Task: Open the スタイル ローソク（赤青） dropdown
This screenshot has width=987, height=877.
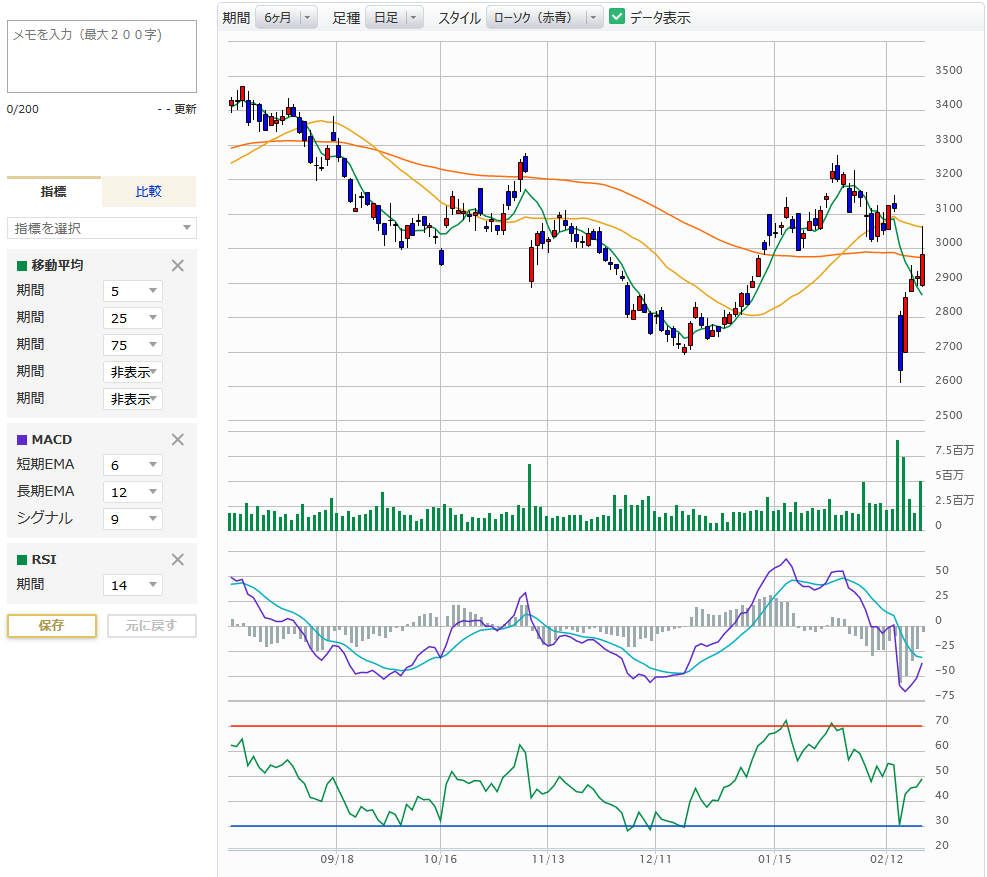Action: [x=544, y=17]
